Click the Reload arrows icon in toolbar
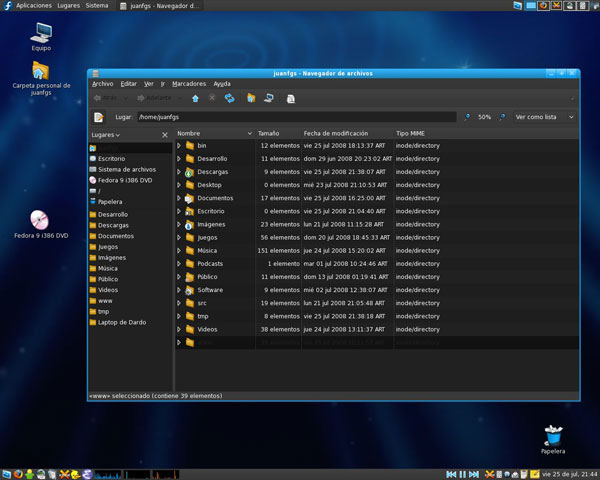600x480 pixels. pyautogui.click(x=230, y=98)
